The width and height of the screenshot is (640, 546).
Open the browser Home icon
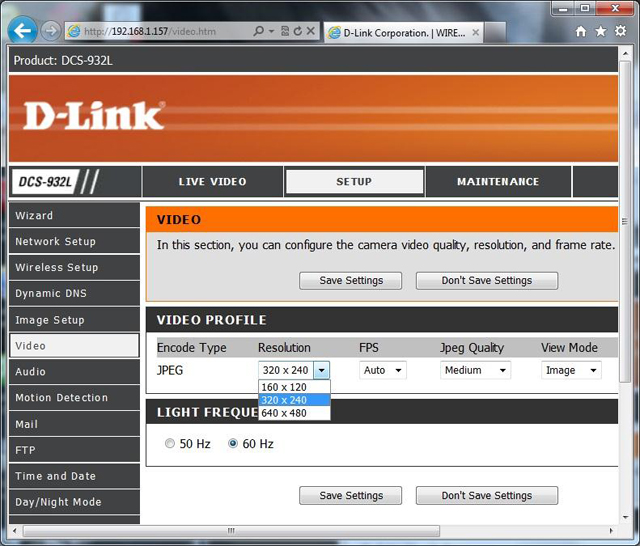point(581,31)
